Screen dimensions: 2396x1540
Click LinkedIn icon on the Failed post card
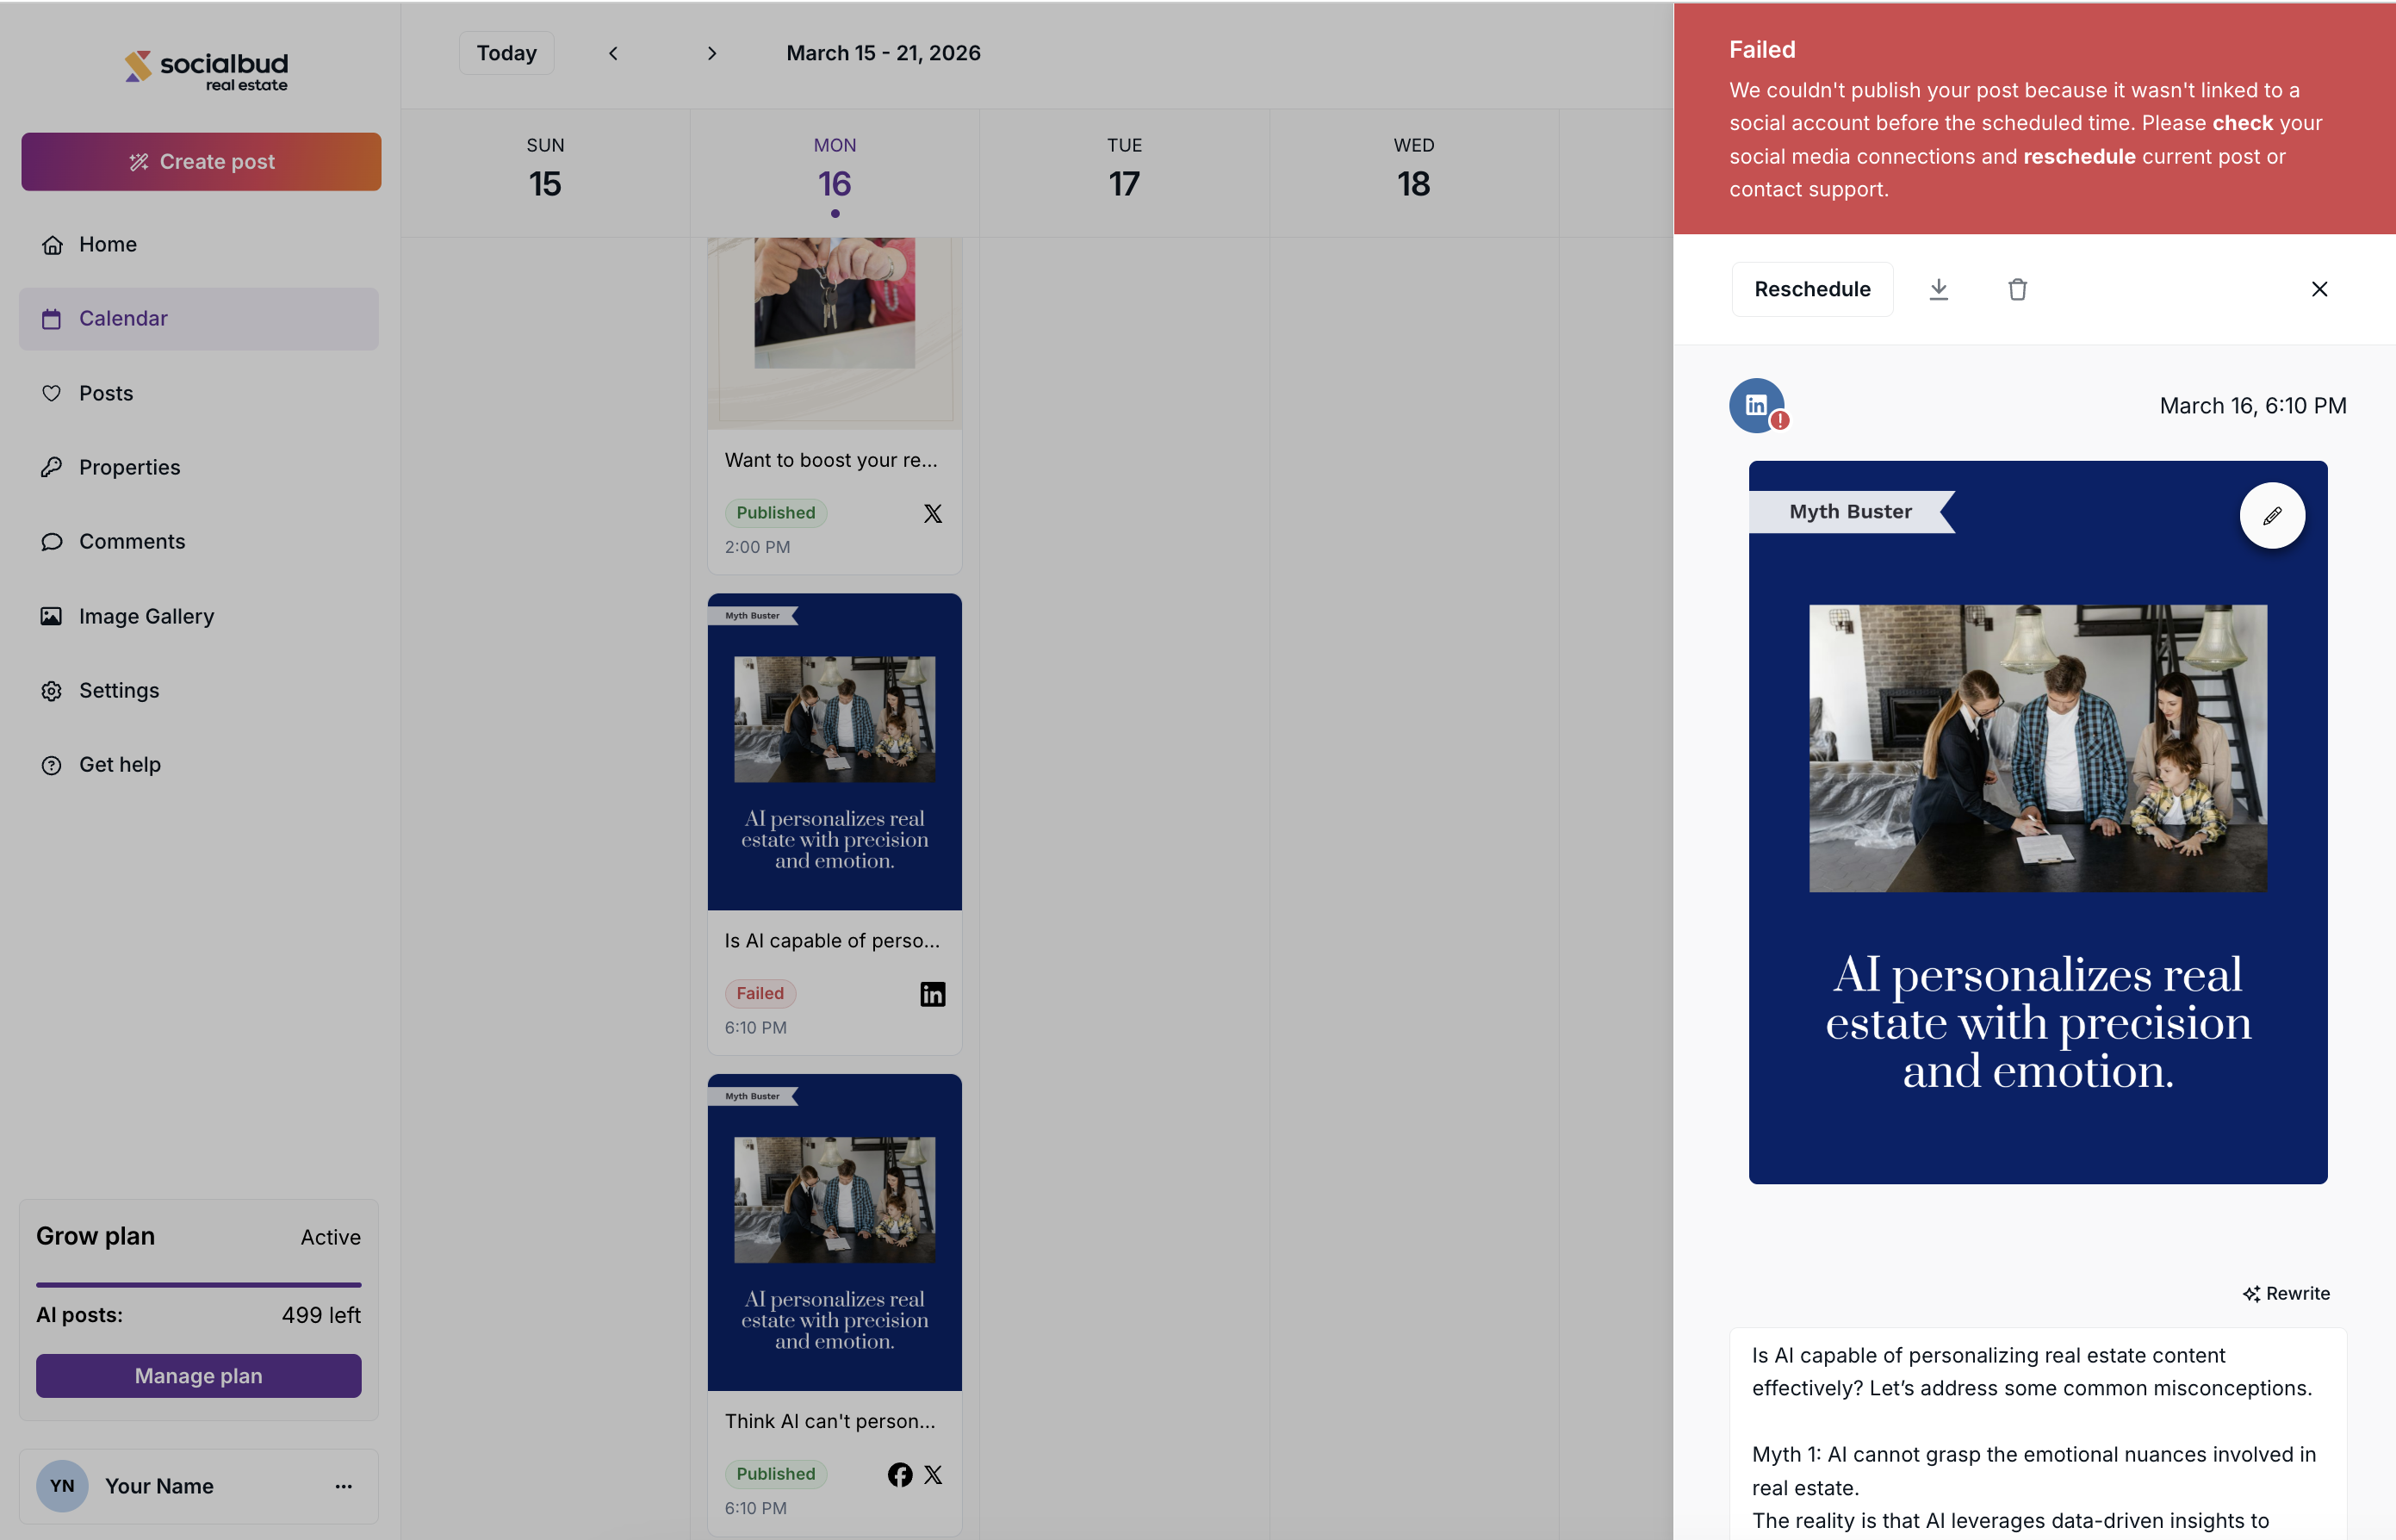point(932,993)
